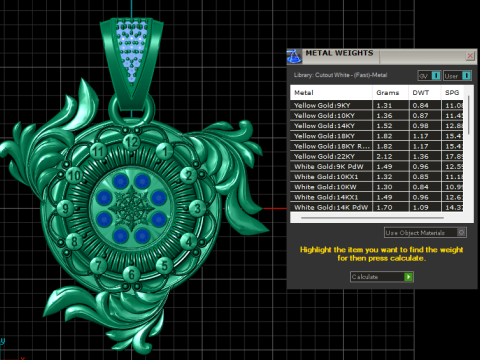
Task: Select the White Gold:10KX1 row
Action: coord(377,177)
